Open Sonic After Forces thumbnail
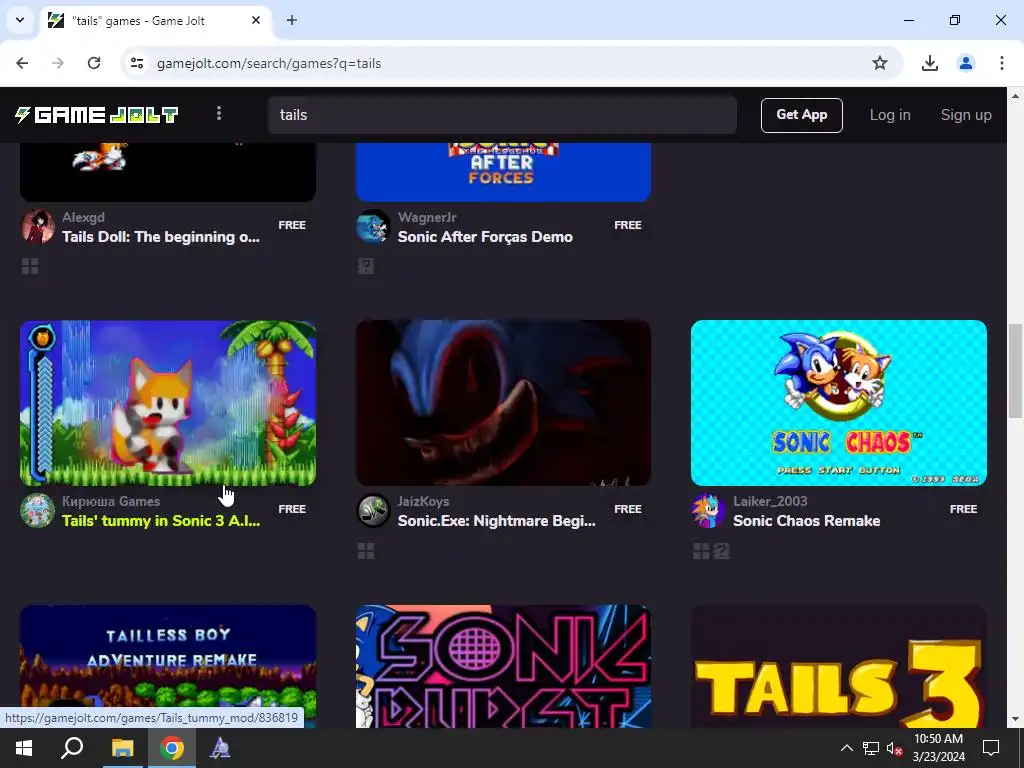Image resolution: width=1024 pixels, height=768 pixels. pos(503,172)
